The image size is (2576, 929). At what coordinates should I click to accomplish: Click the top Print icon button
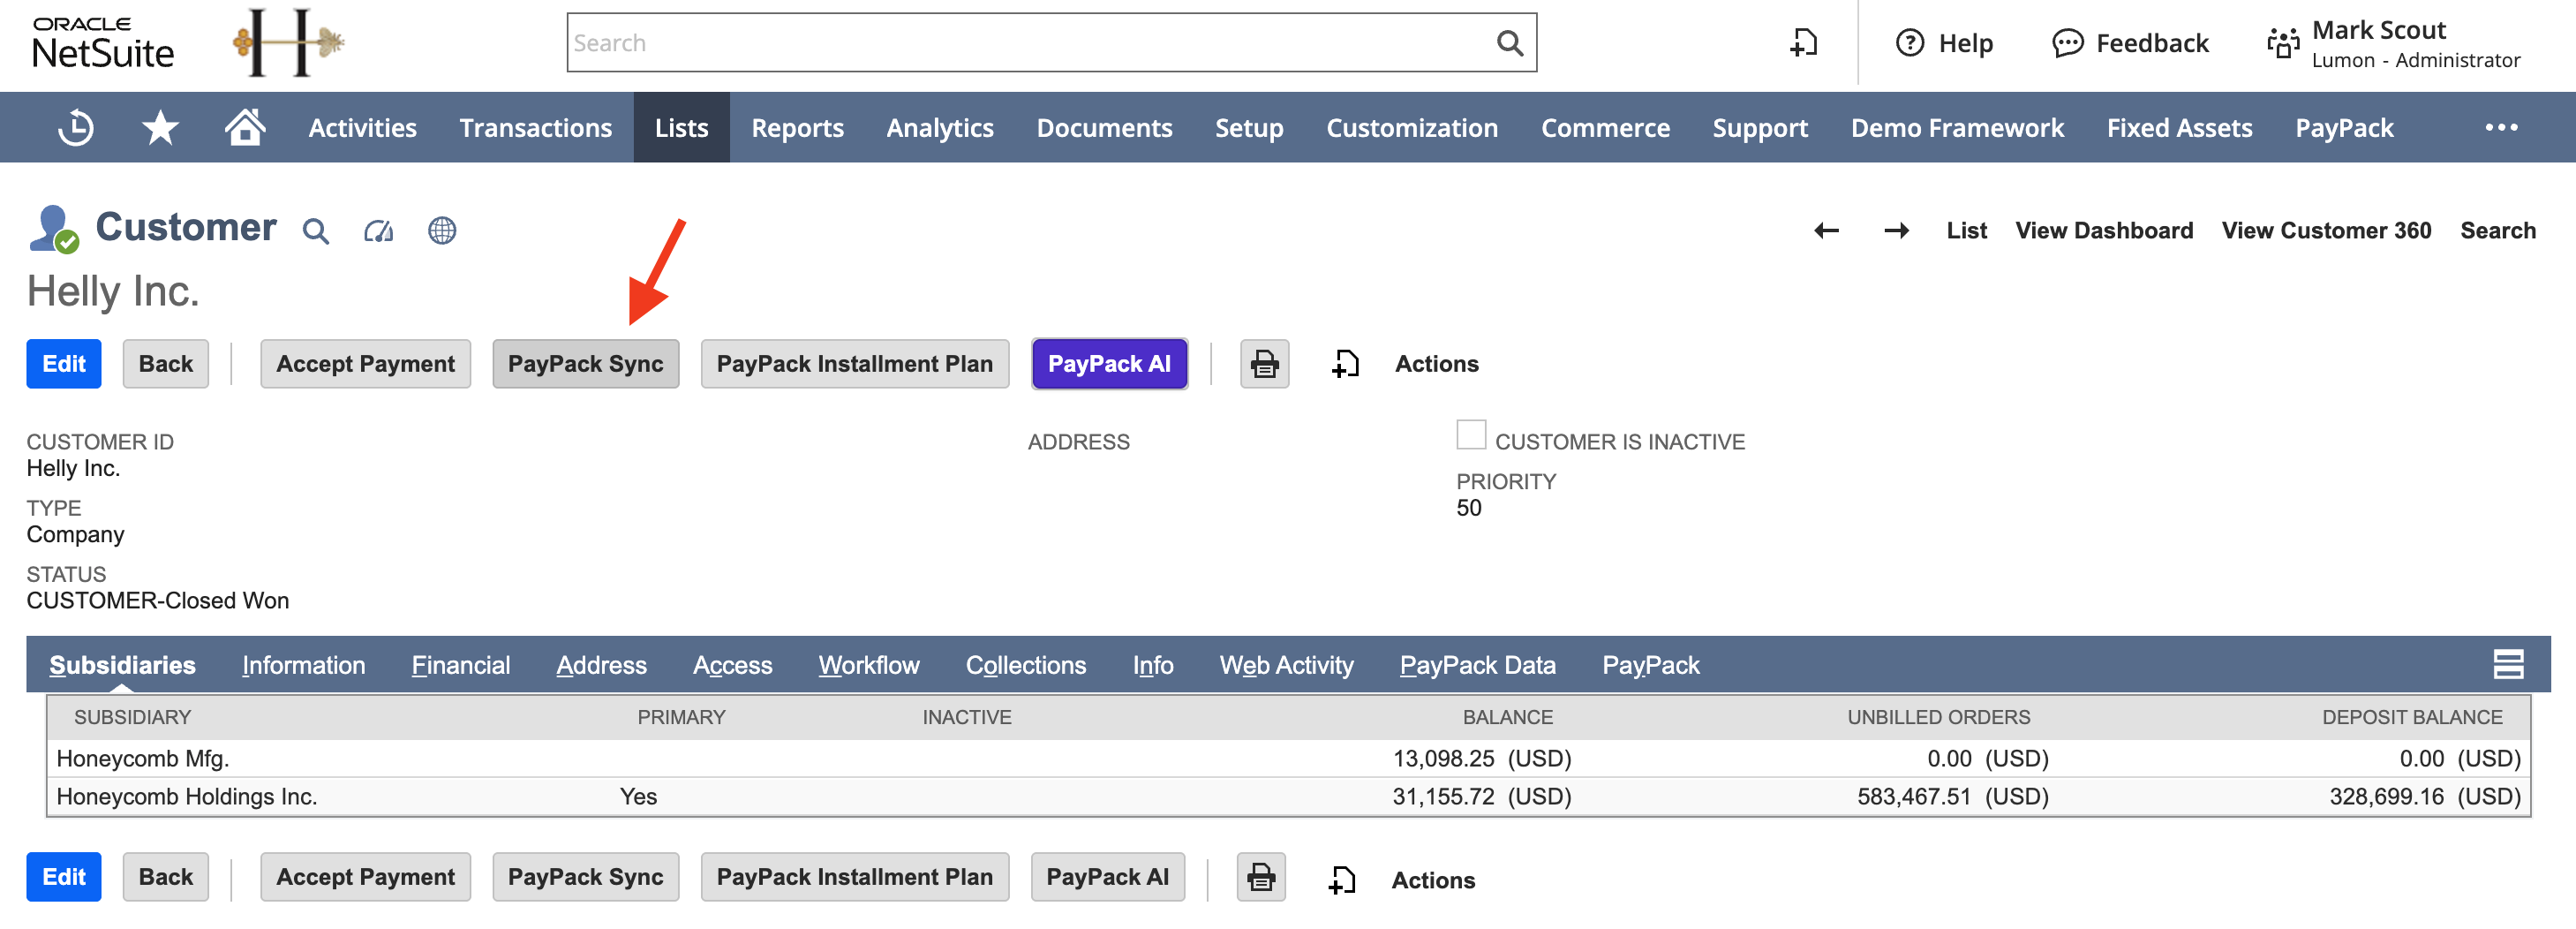1264,364
